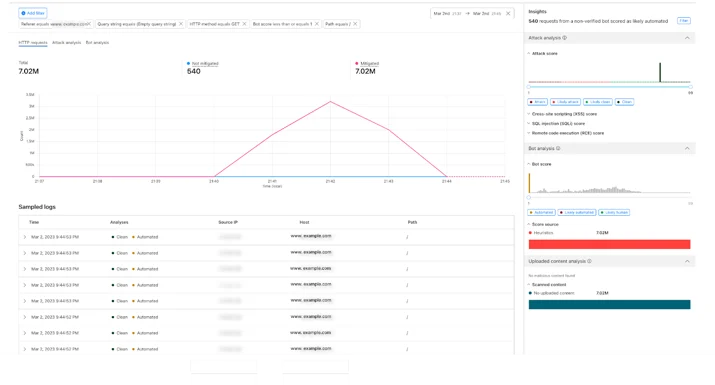Remove the Referer equals filter chip
This screenshot has height=385, width=715.
[x=89, y=24]
